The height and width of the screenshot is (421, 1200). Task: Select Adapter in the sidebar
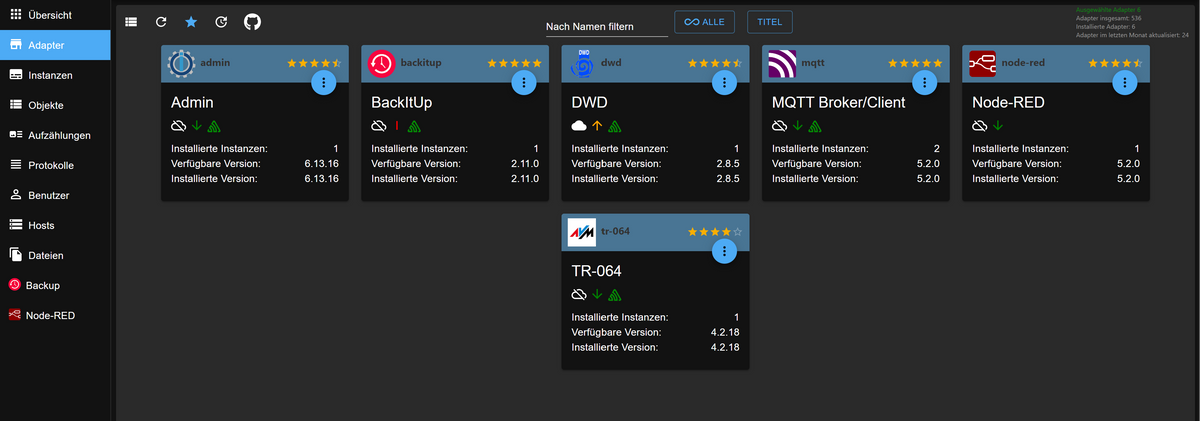[55, 45]
